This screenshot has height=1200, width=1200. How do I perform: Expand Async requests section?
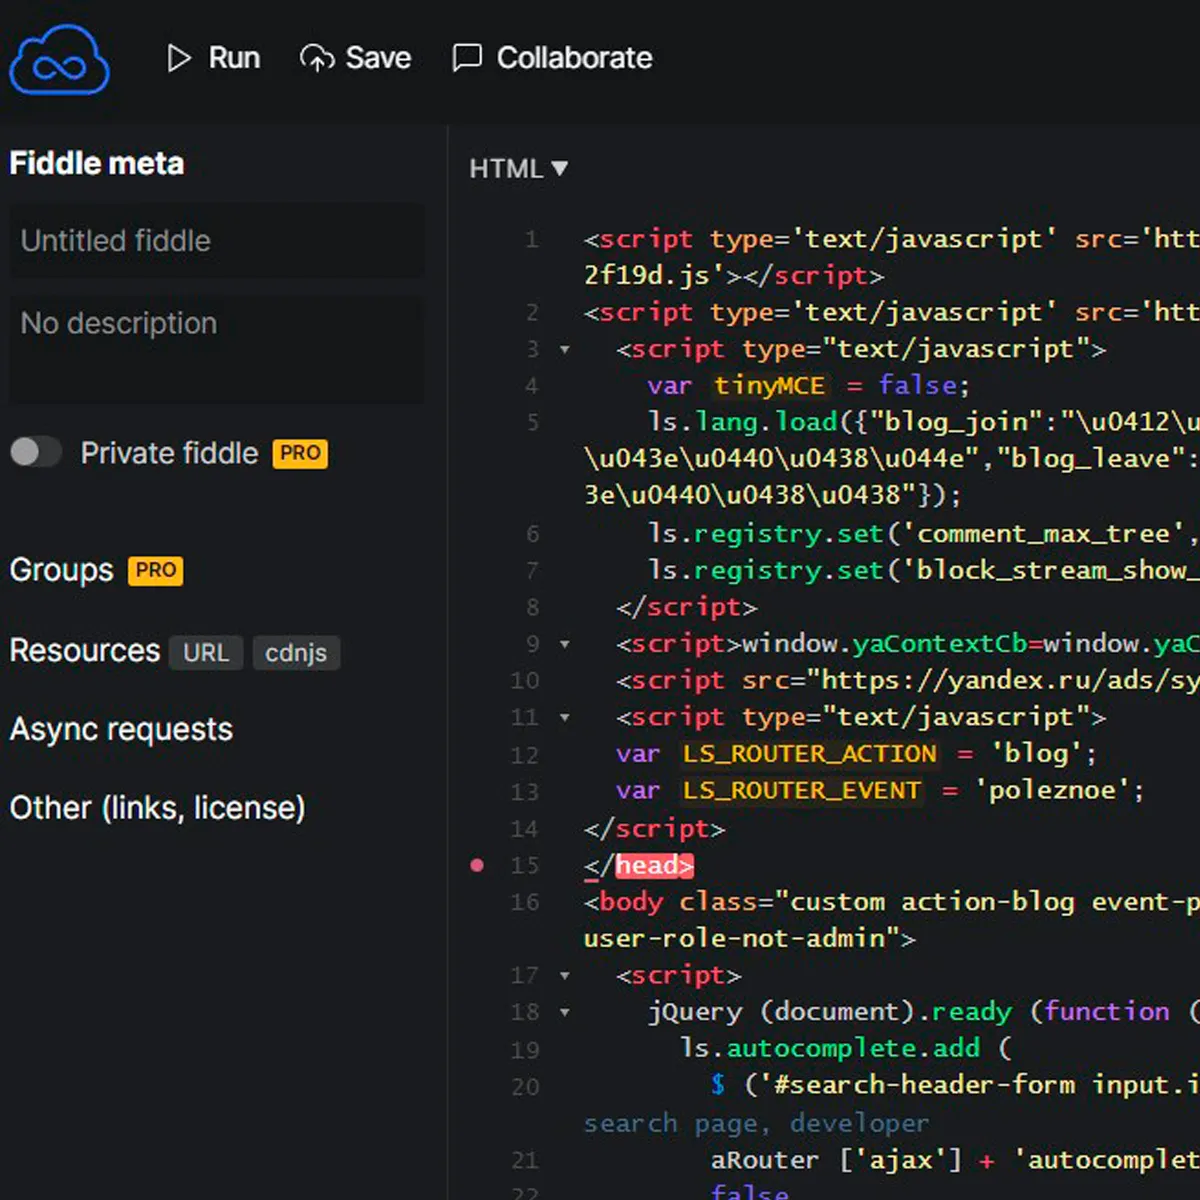(121, 730)
